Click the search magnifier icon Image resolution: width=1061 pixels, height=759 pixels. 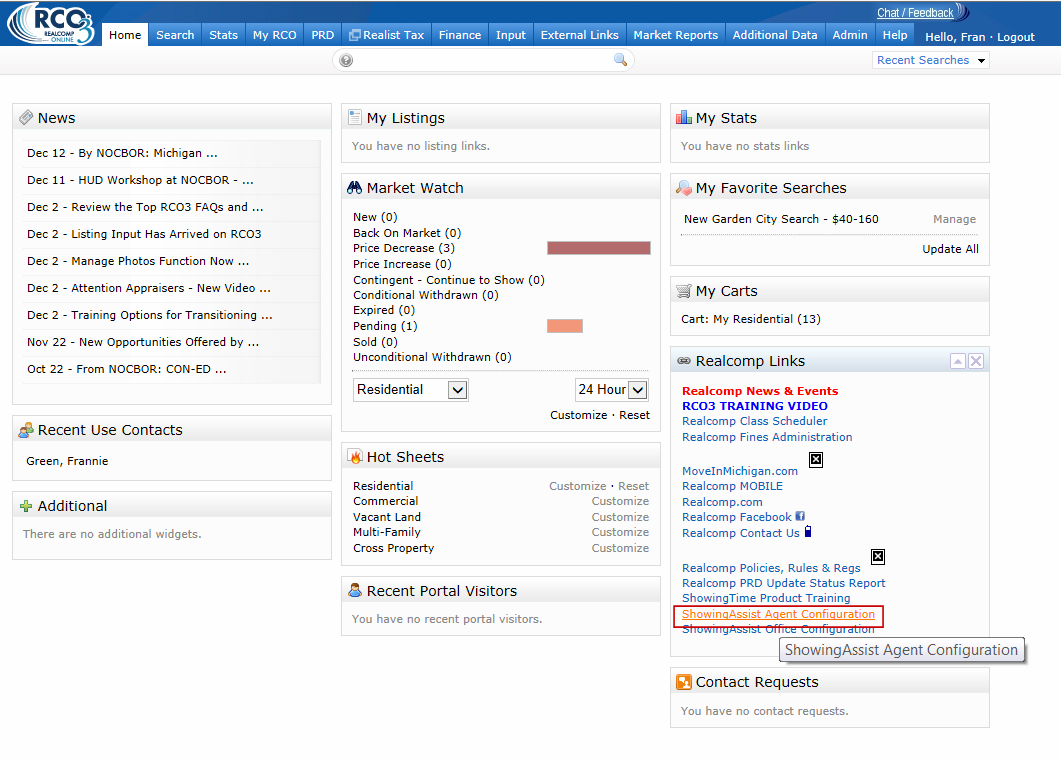(620, 60)
